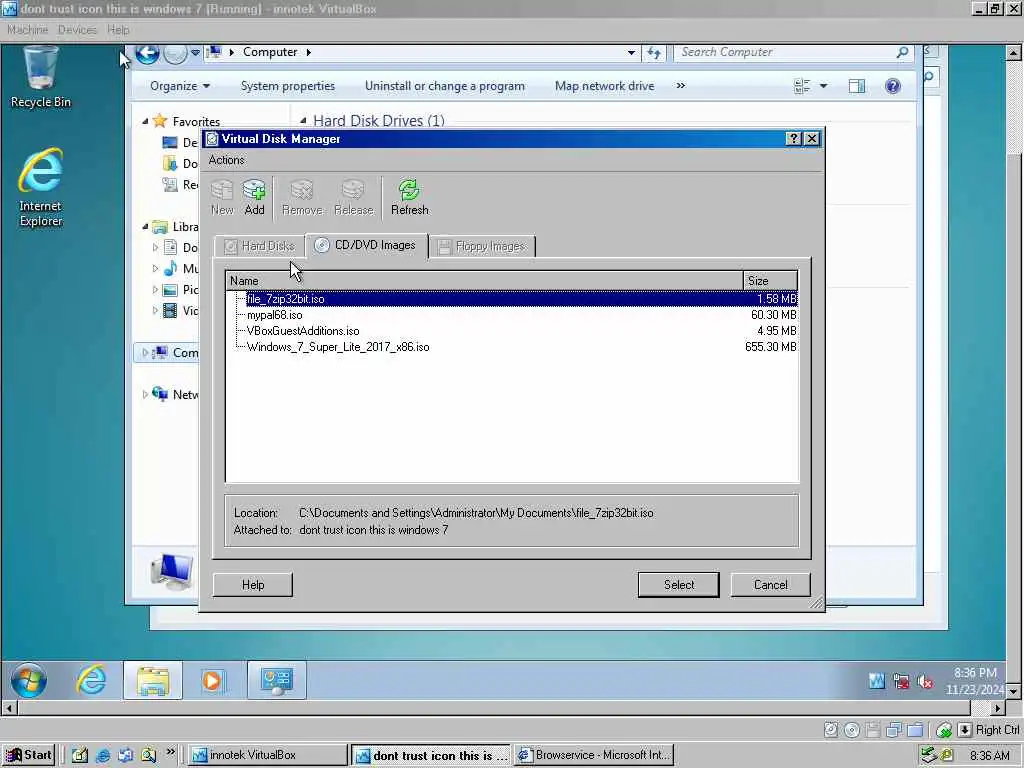Viewport: 1024px width, 768px height.
Task: Open Internet Explorer desktop icon
Action: [x=40, y=188]
